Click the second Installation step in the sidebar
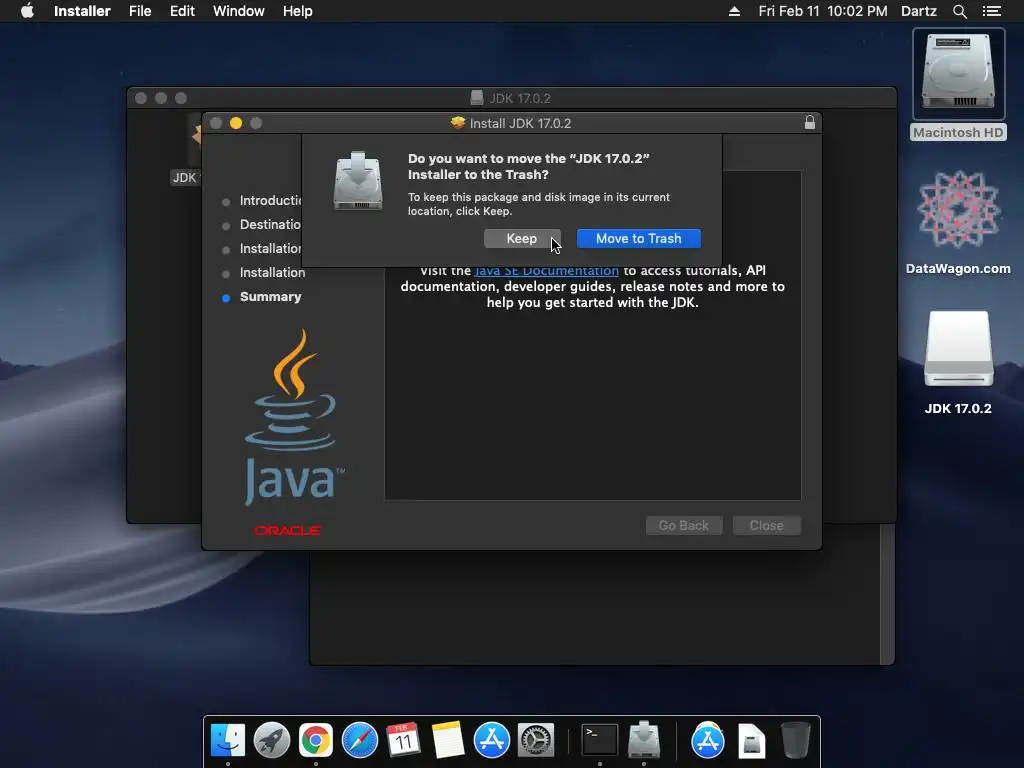1024x768 pixels. point(272,272)
